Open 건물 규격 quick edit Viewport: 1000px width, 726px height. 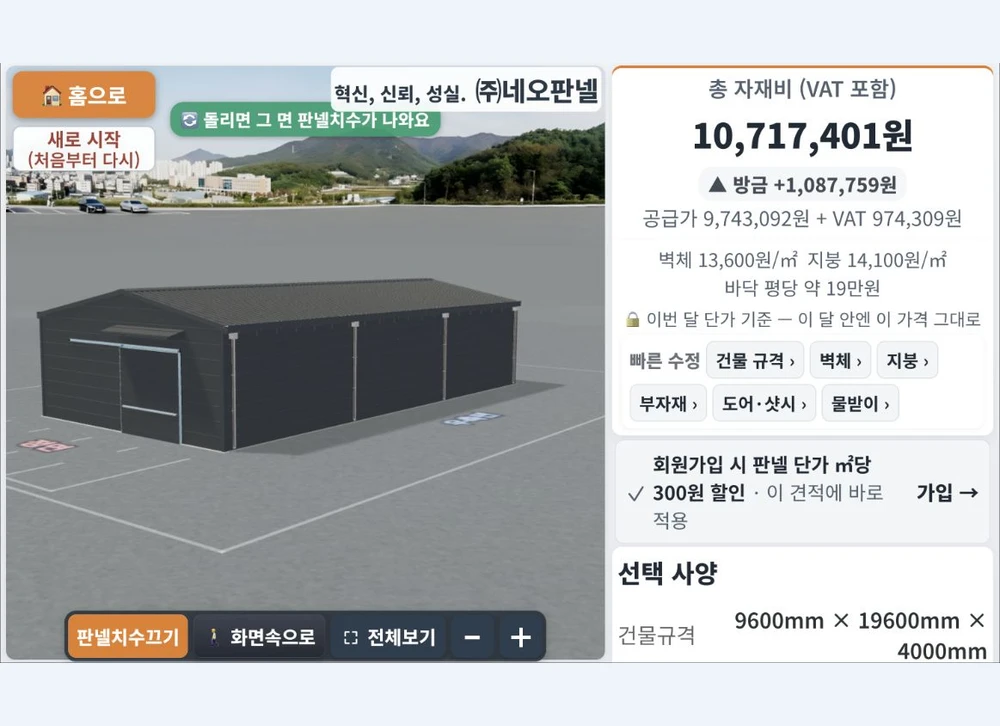pos(755,360)
